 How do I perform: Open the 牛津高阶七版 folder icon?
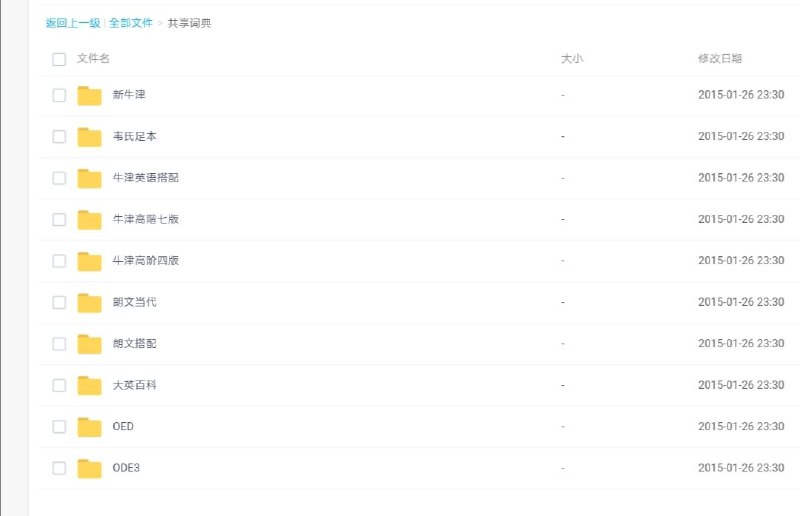point(89,219)
